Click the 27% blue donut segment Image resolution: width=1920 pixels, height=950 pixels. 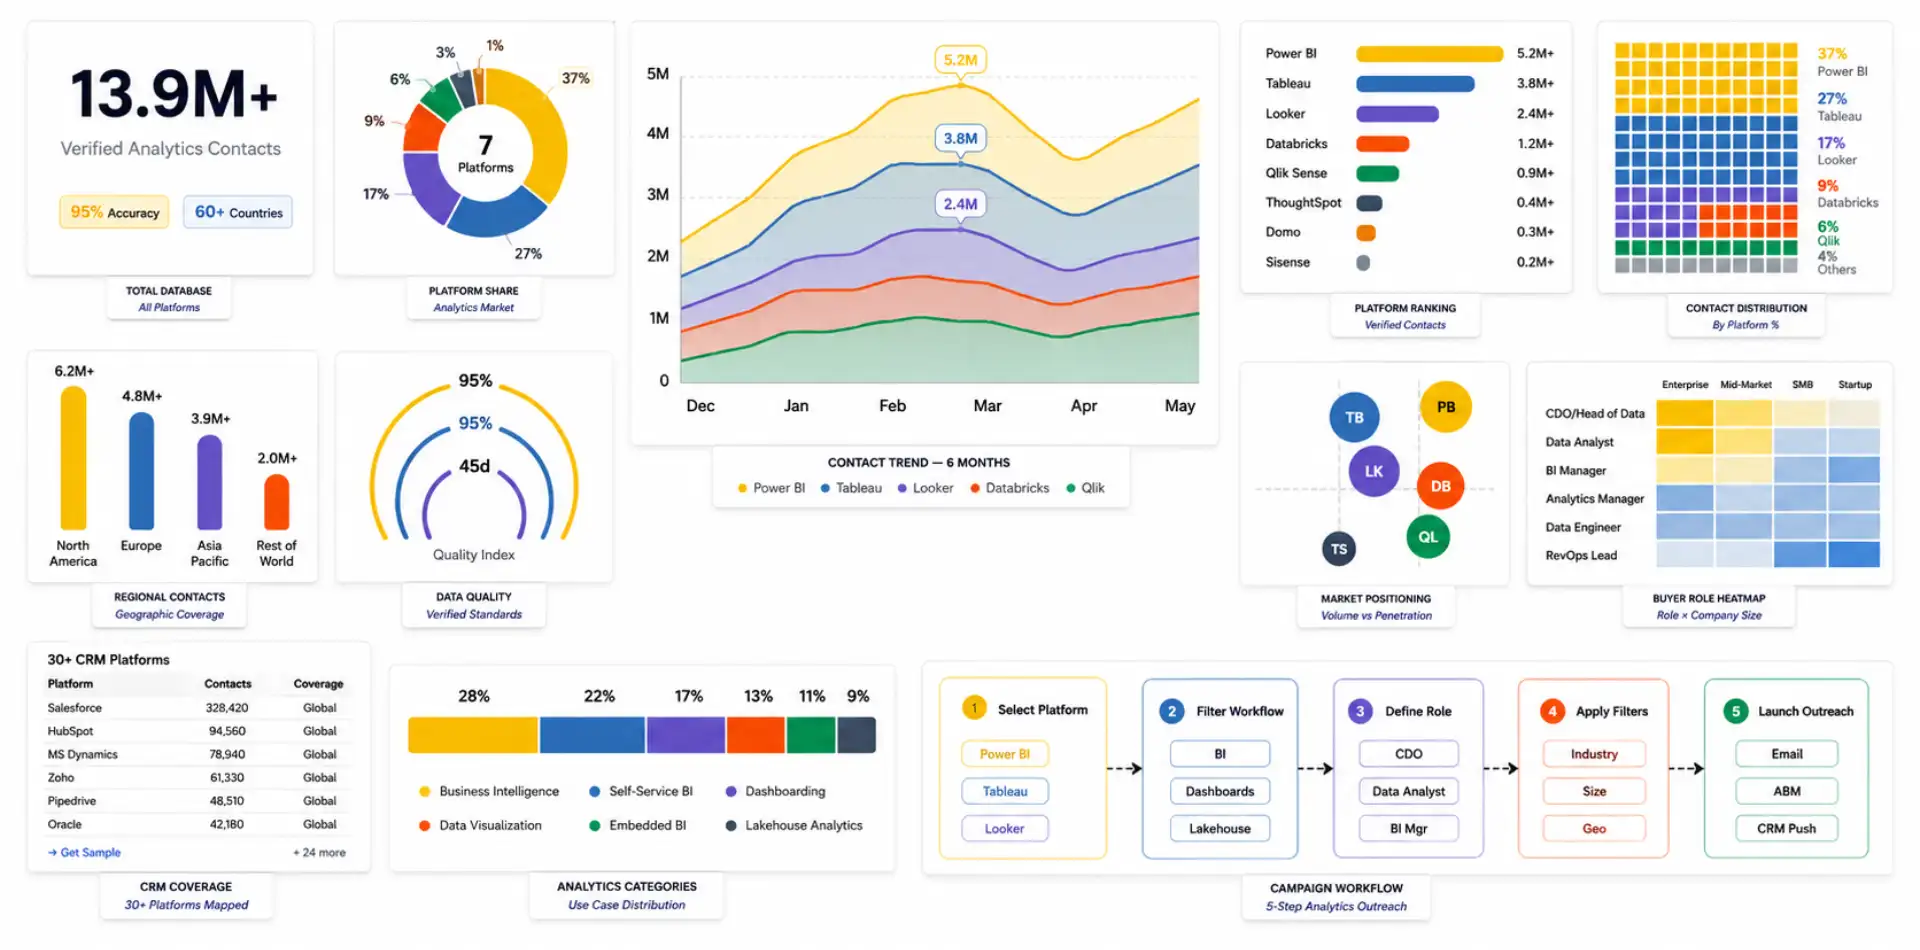coord(497,214)
